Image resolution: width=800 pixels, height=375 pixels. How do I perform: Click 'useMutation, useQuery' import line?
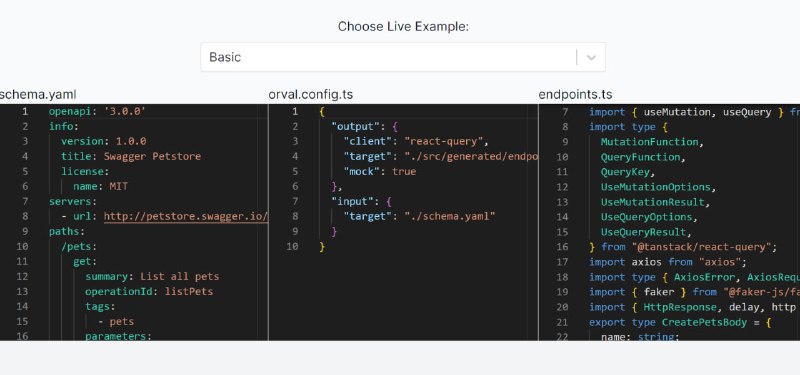tap(694, 112)
